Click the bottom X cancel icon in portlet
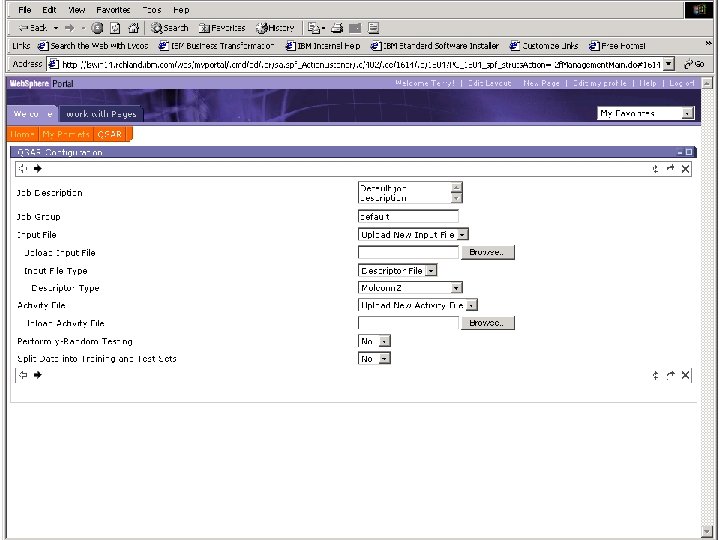The height and width of the screenshot is (540, 720). pos(685,375)
